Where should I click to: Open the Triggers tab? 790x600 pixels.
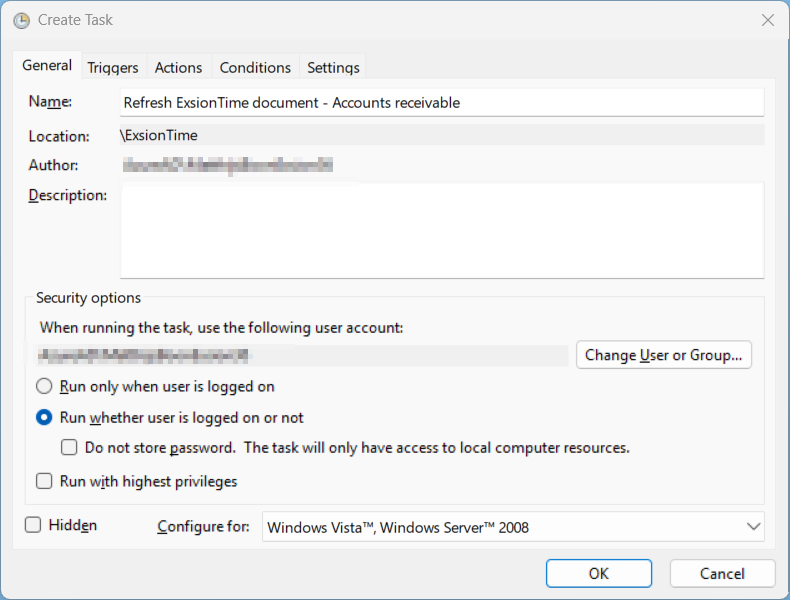(x=113, y=67)
